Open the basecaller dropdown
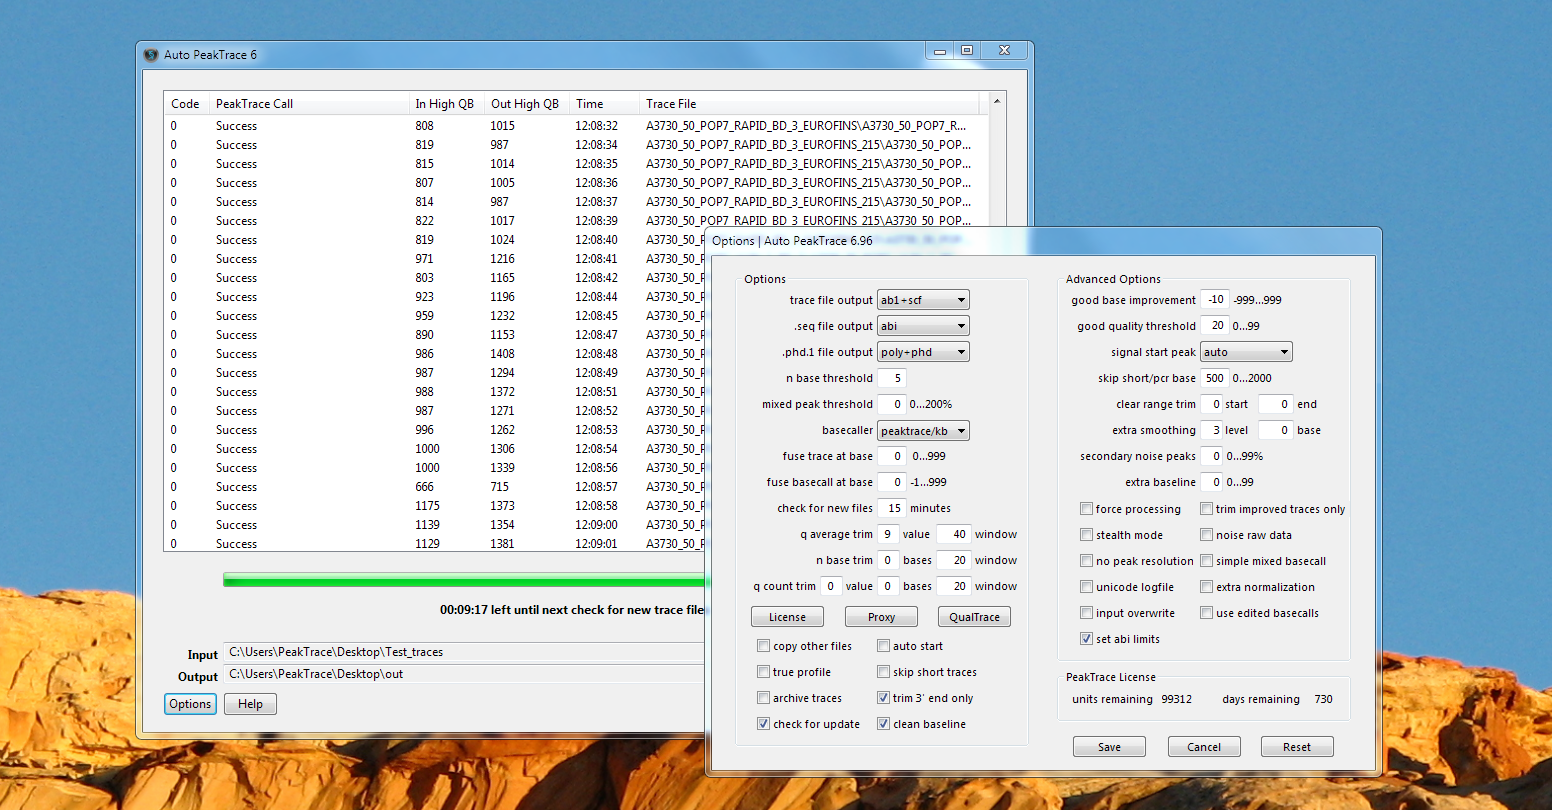 pos(923,431)
